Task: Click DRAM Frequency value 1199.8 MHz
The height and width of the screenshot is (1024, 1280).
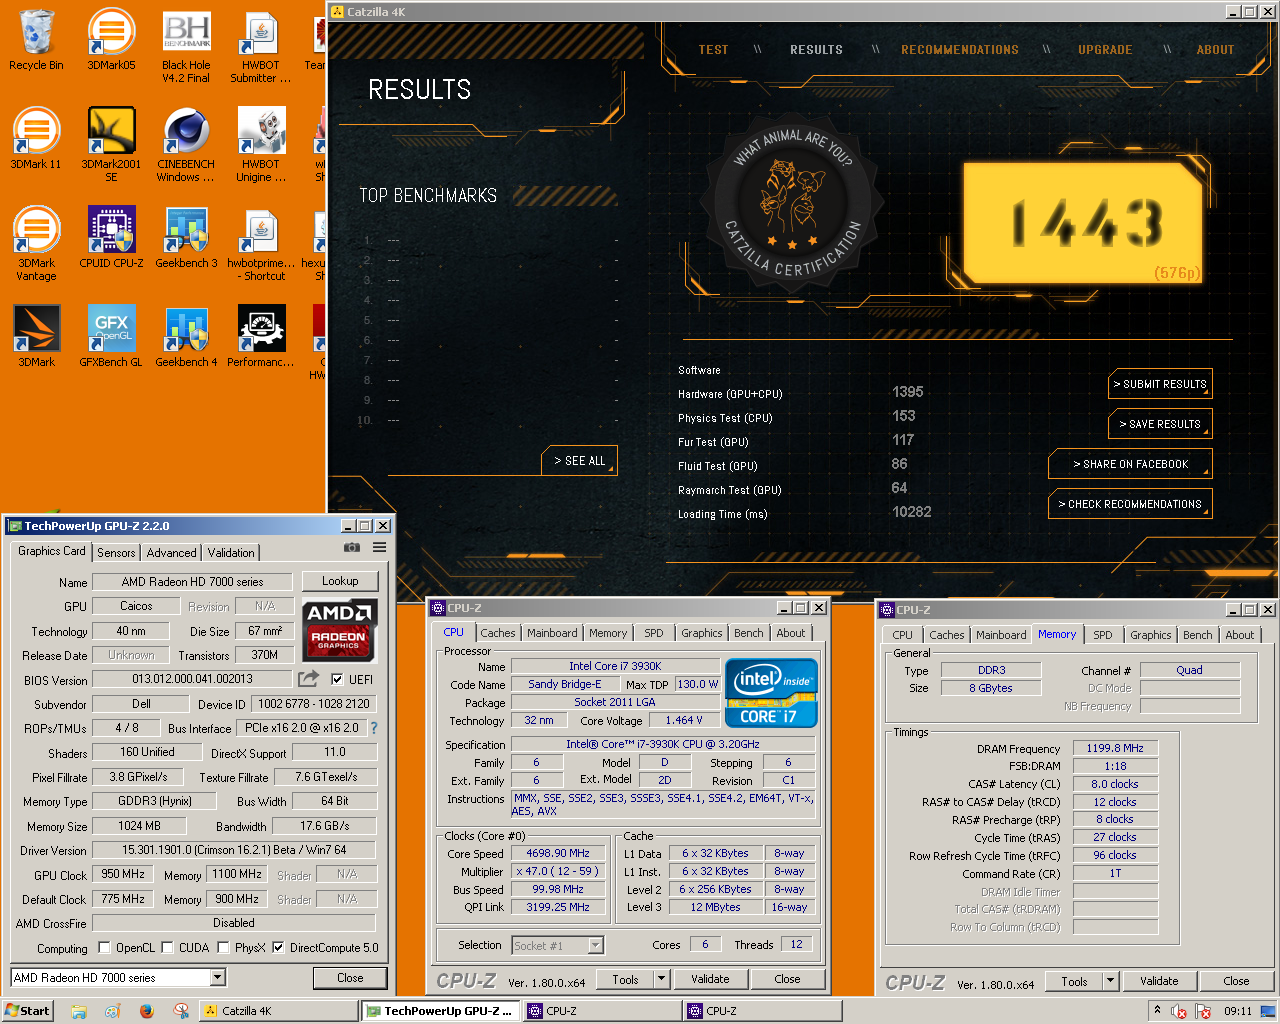Action: (x=1115, y=748)
